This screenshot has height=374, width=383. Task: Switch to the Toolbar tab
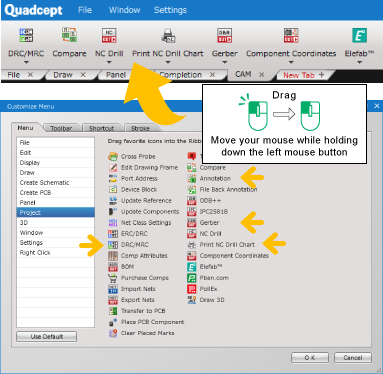point(61,128)
